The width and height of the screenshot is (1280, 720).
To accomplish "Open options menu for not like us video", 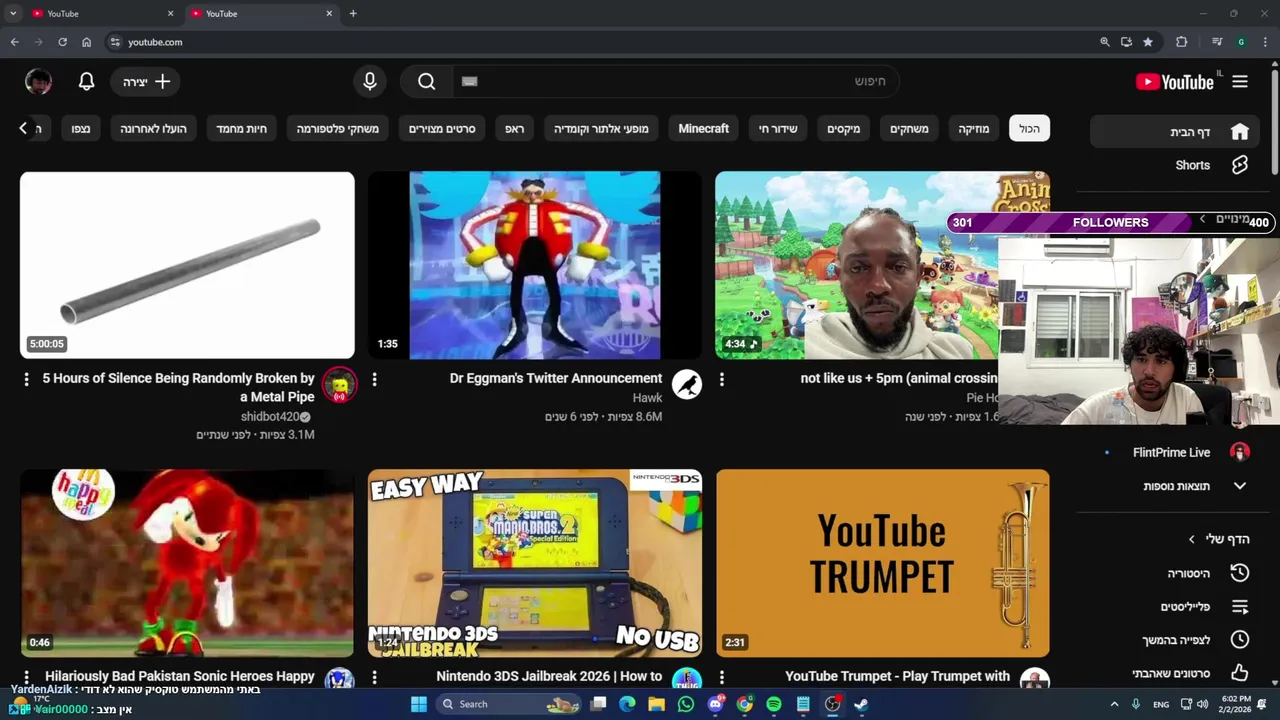I will (721, 380).
